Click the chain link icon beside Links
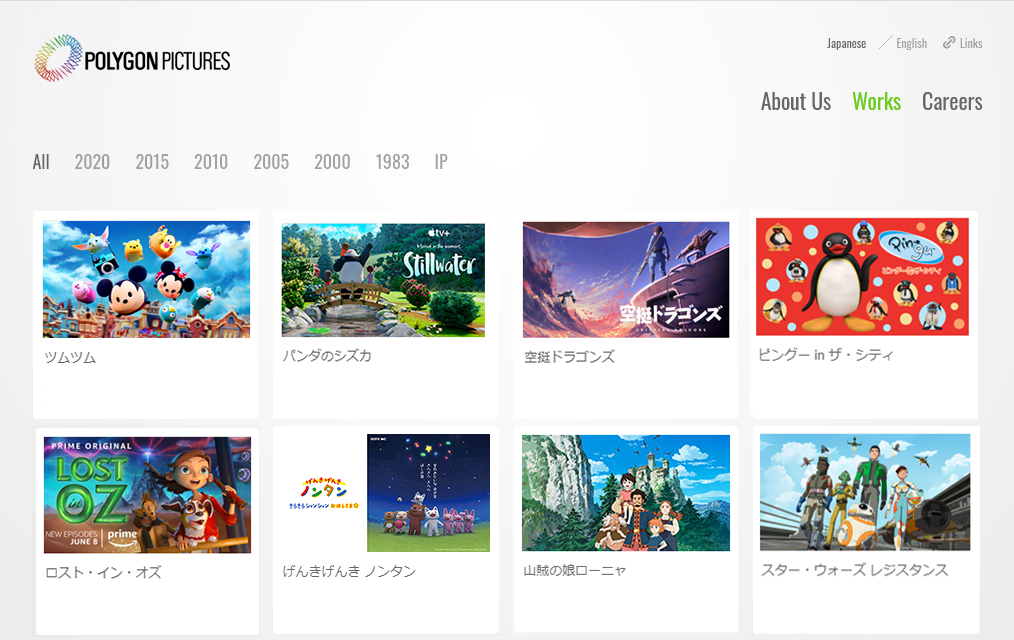This screenshot has width=1014, height=640. pos(949,43)
